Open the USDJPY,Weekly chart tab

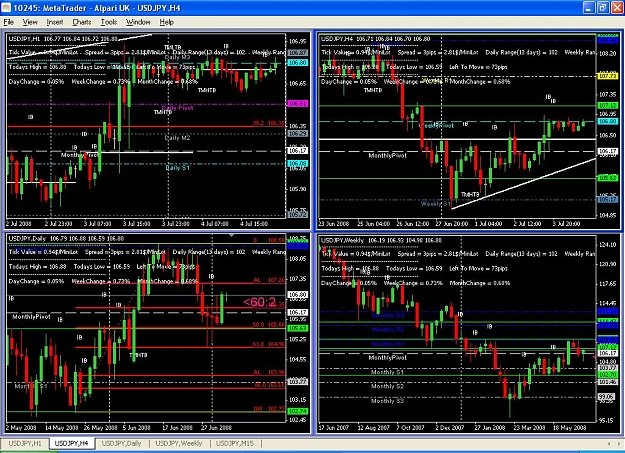point(179,443)
